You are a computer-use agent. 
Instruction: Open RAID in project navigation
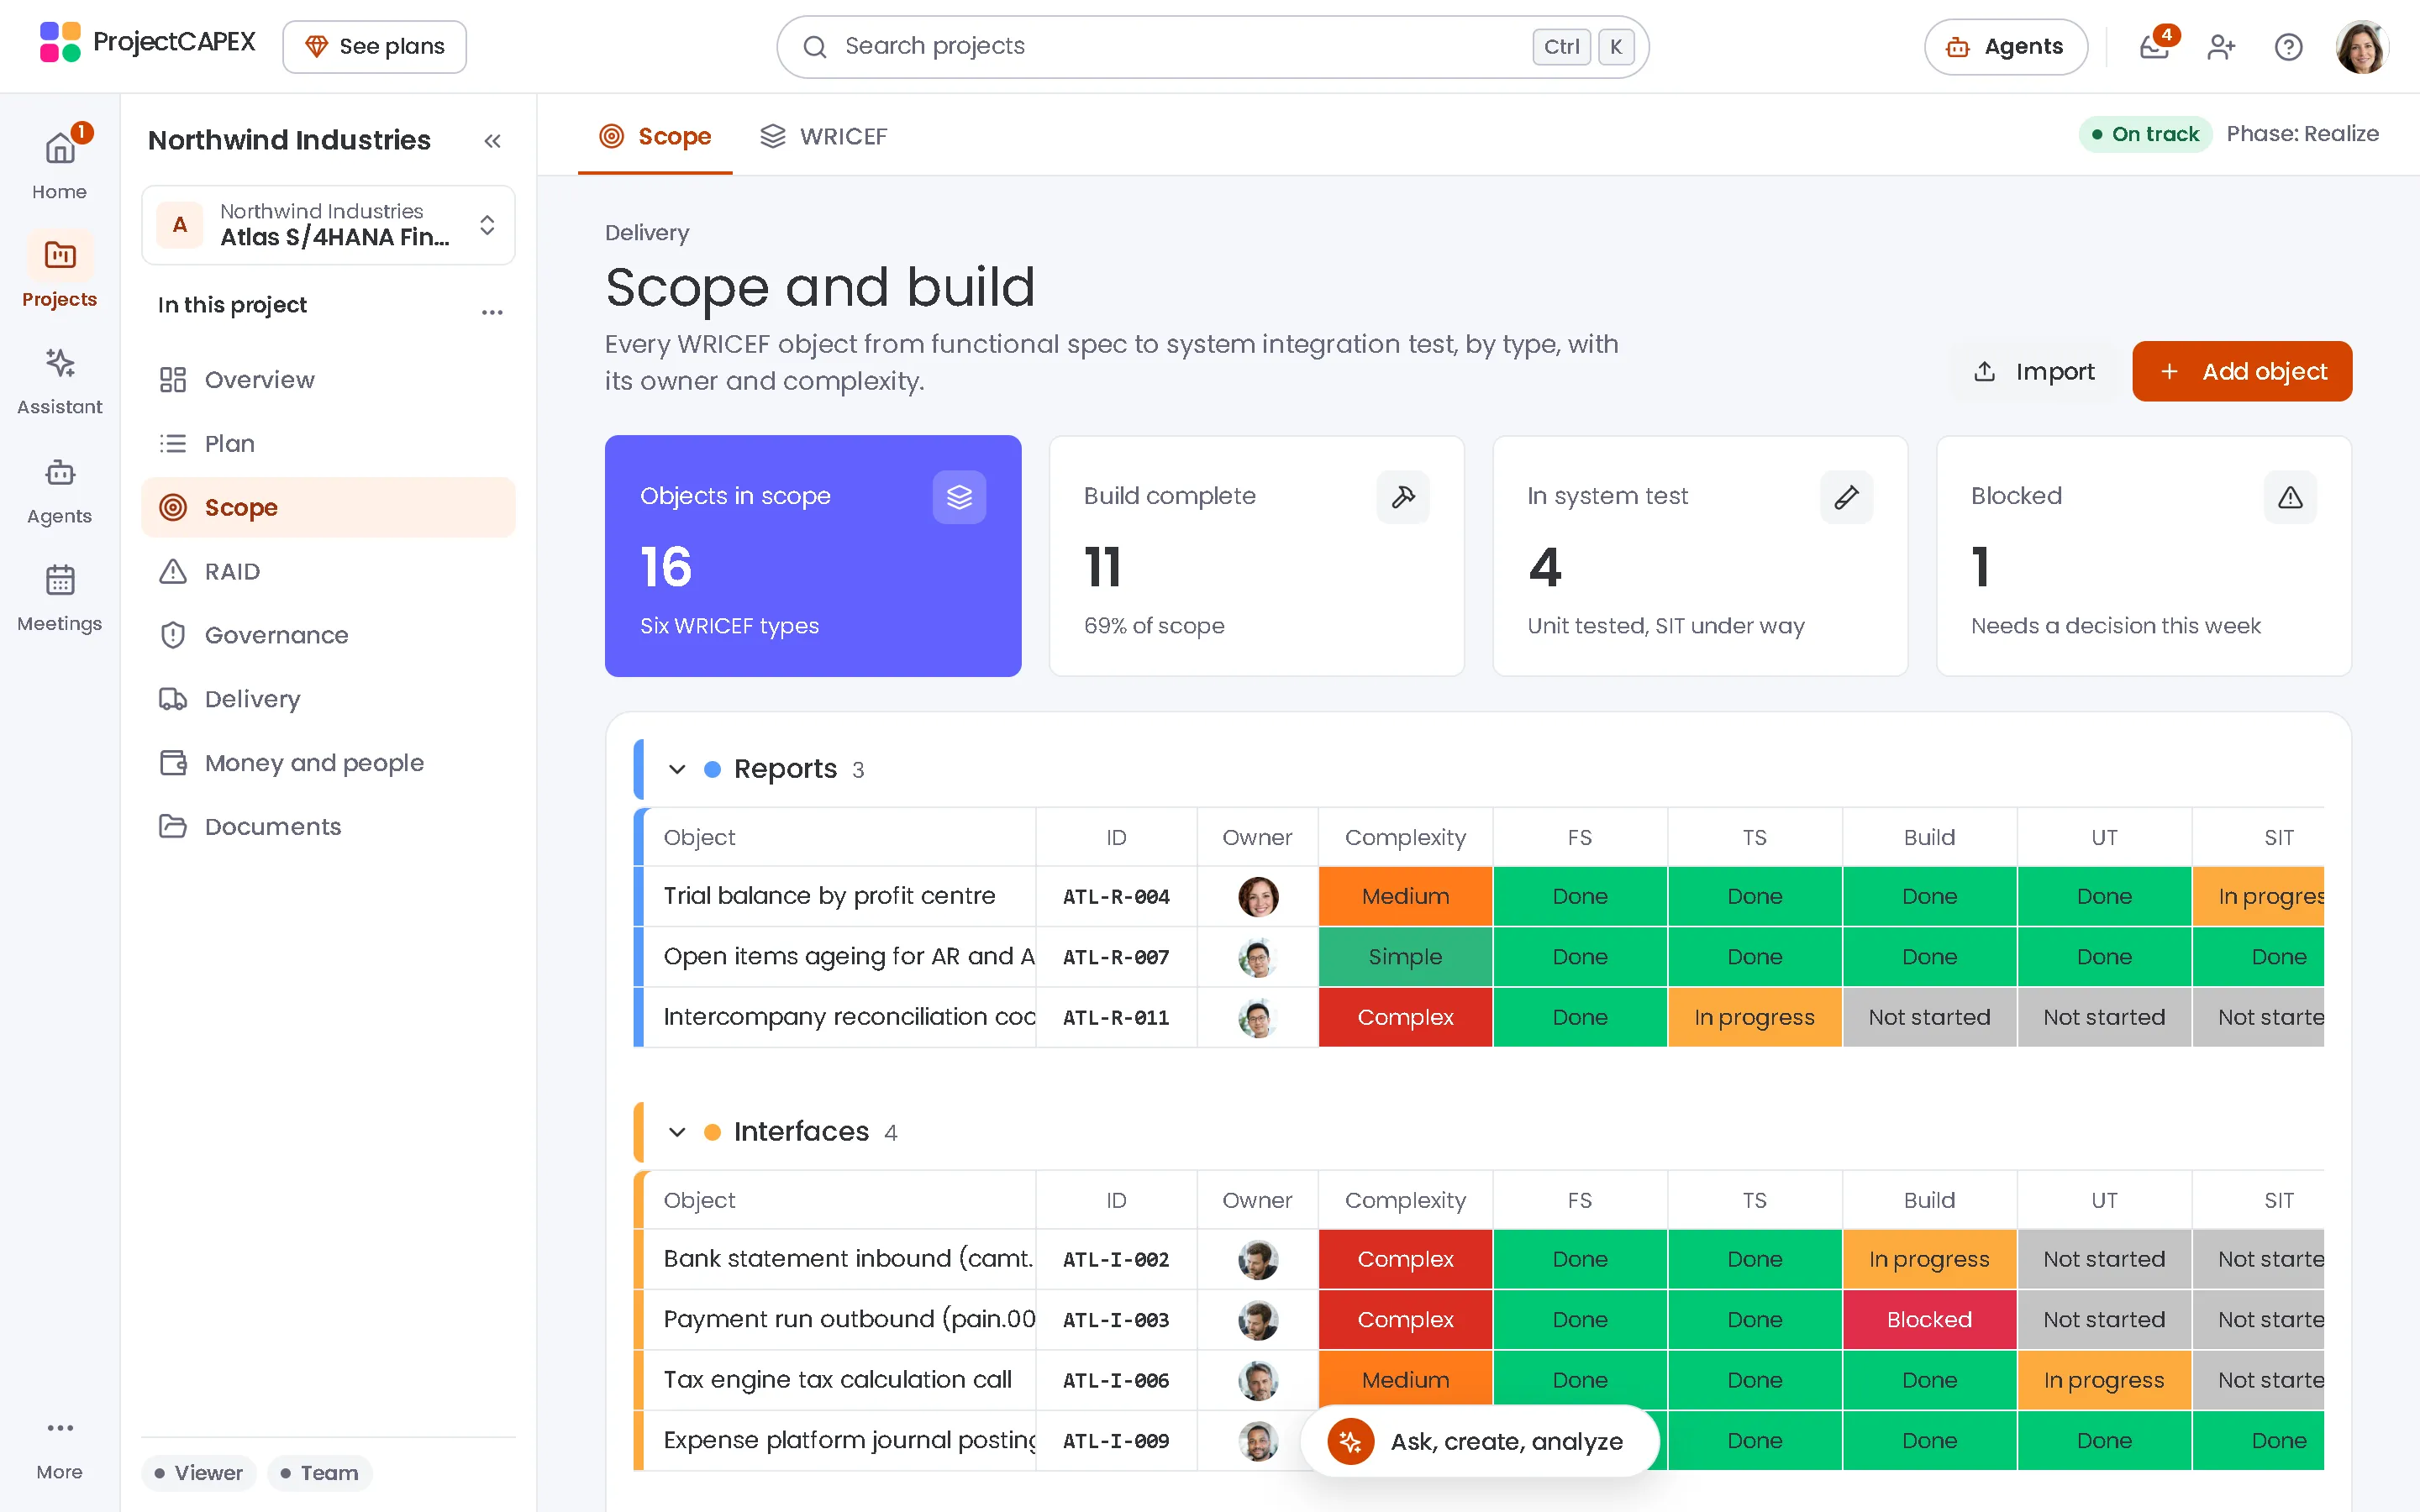tap(328, 571)
